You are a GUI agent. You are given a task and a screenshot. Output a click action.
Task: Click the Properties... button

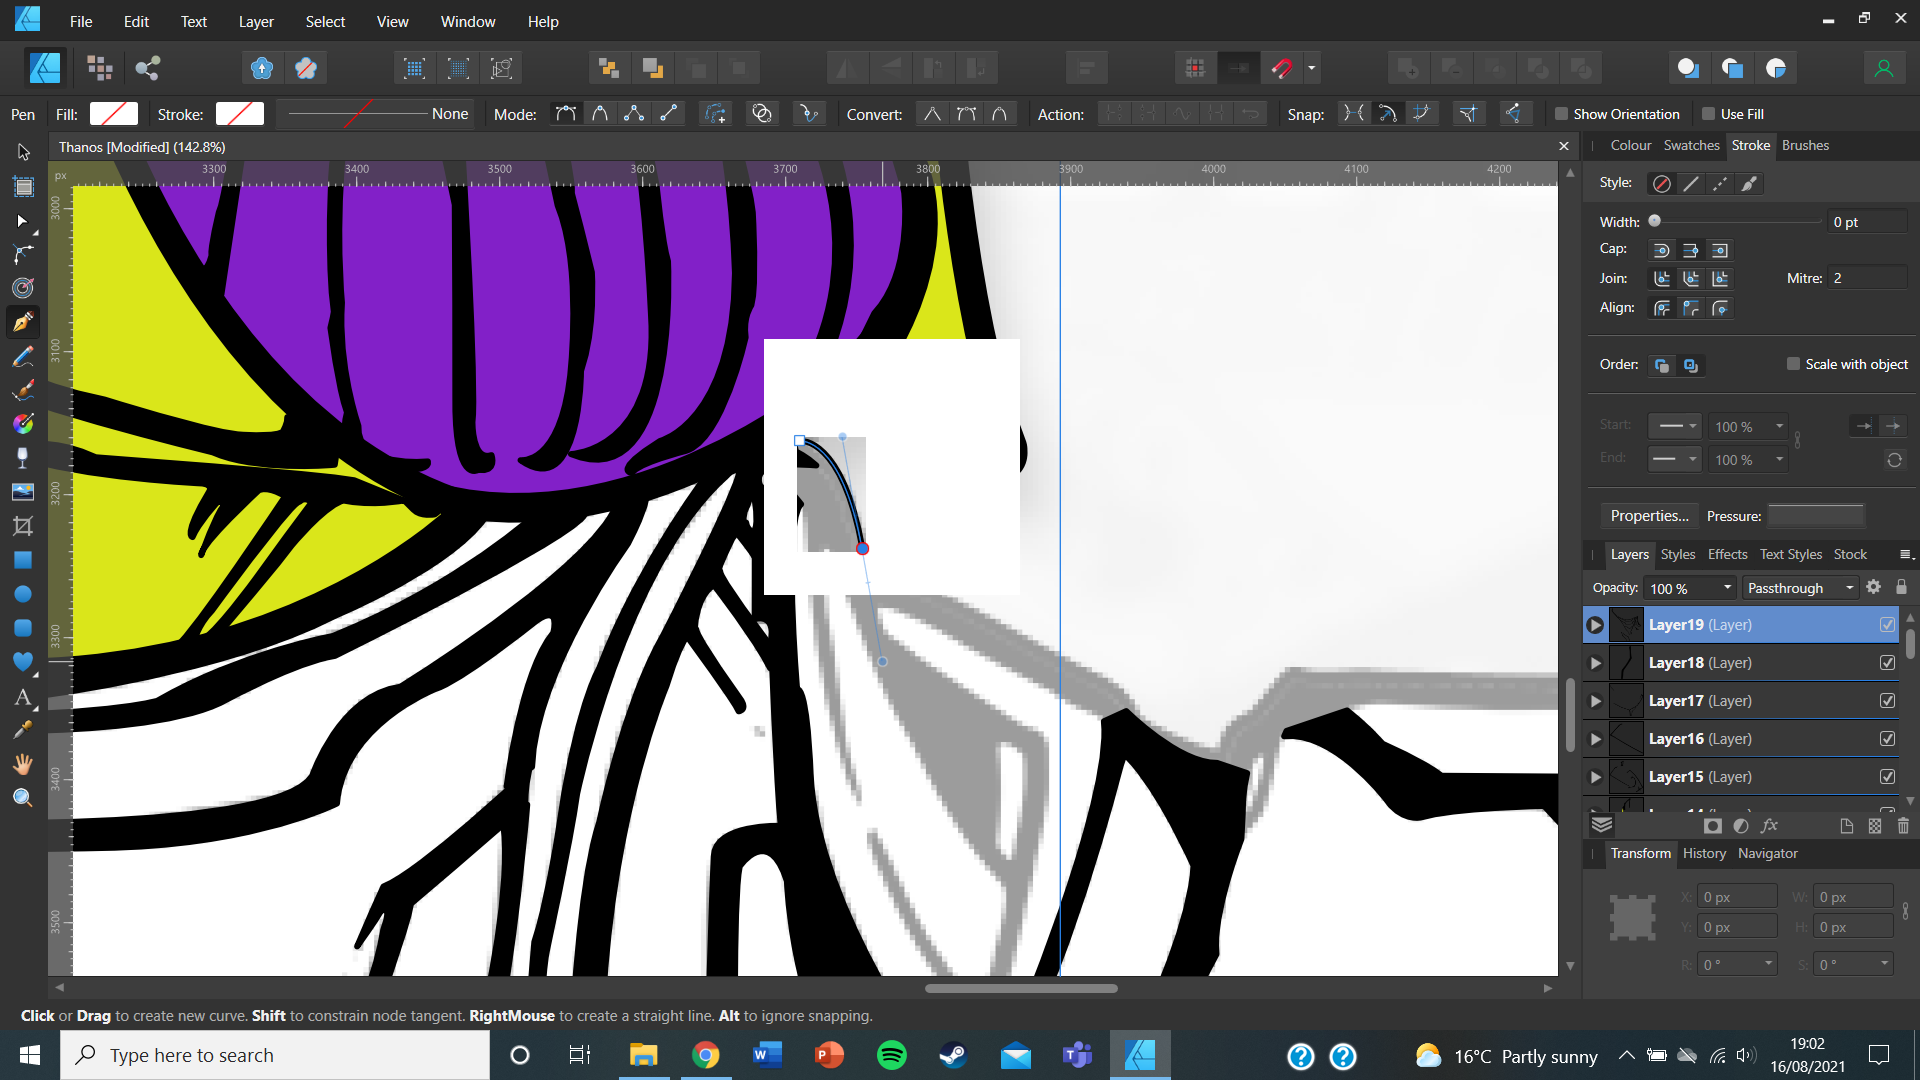(1648, 516)
